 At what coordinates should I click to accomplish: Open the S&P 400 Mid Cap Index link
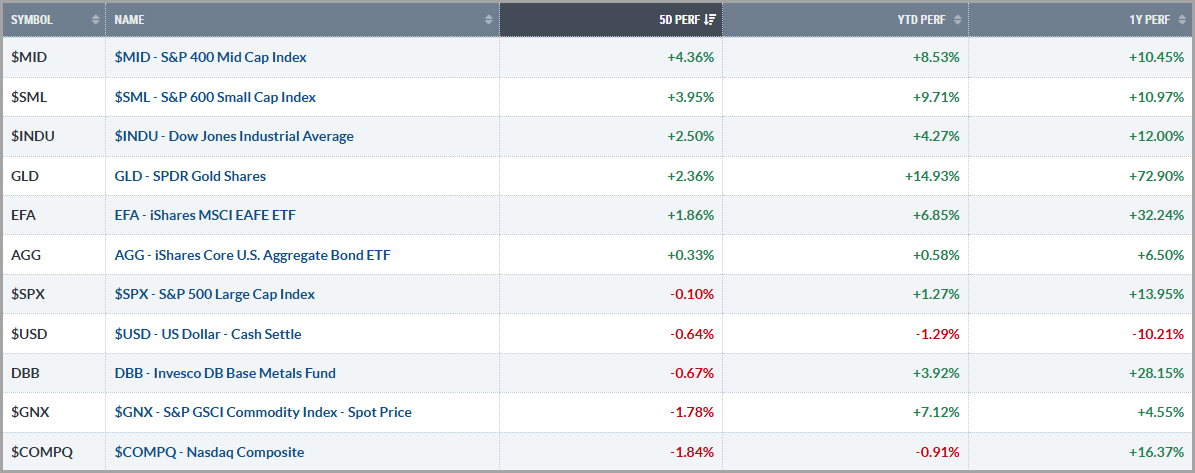(x=210, y=57)
